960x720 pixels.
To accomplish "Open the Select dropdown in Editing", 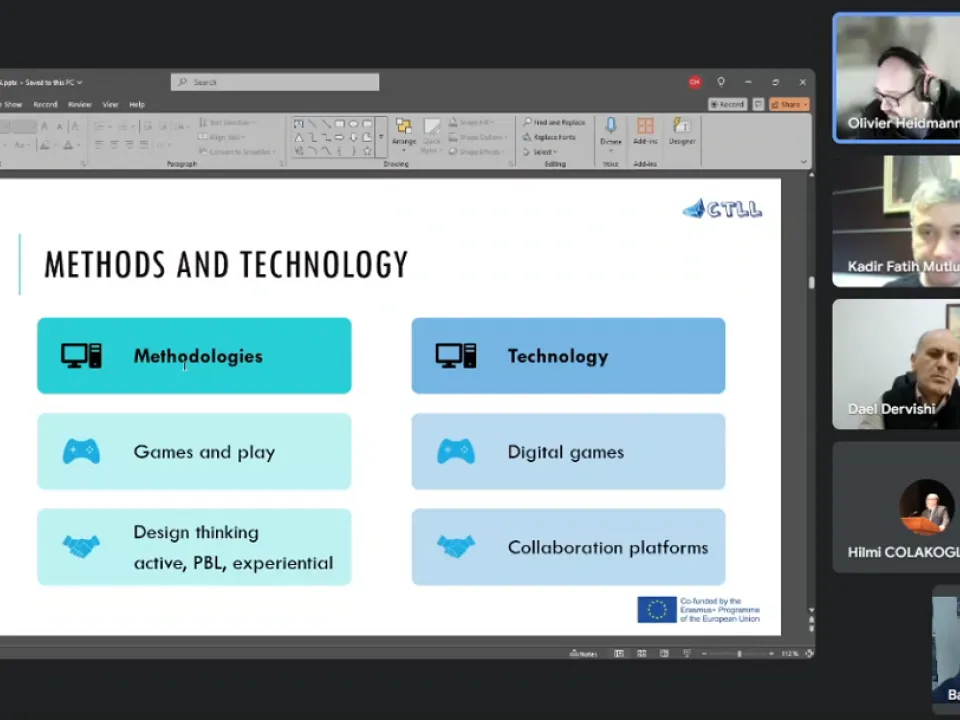I will [543, 152].
